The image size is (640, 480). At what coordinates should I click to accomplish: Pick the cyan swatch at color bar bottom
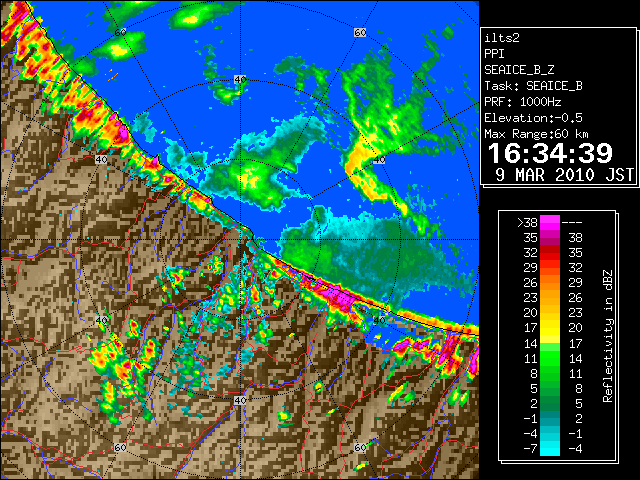click(x=550, y=449)
